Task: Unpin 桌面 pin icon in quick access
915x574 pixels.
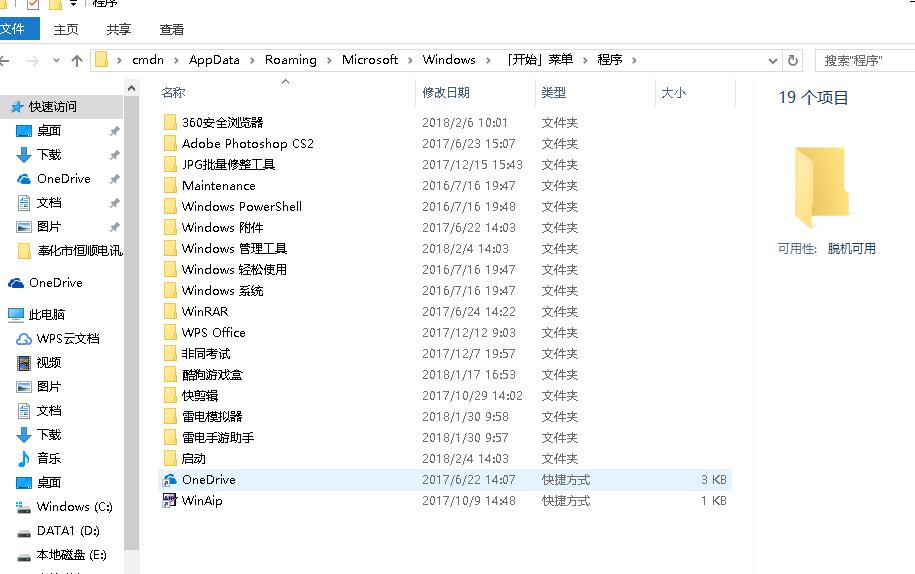Action: (x=114, y=131)
